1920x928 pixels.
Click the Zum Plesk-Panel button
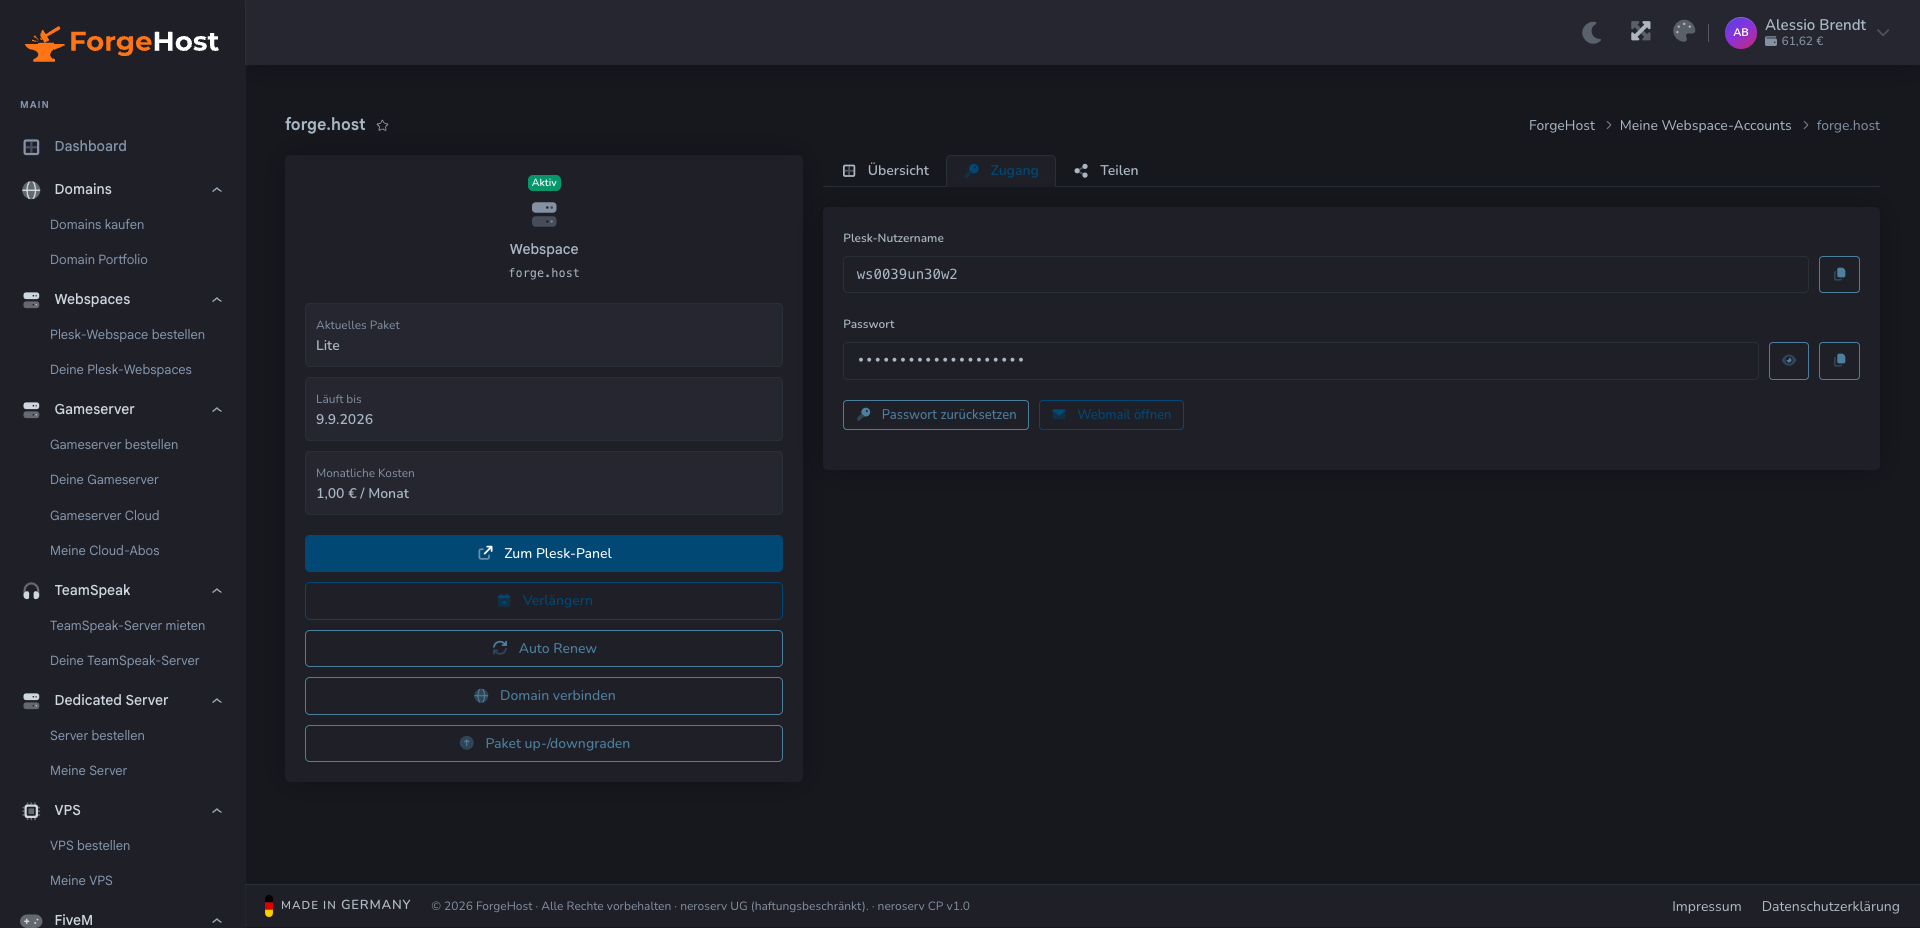click(x=544, y=554)
